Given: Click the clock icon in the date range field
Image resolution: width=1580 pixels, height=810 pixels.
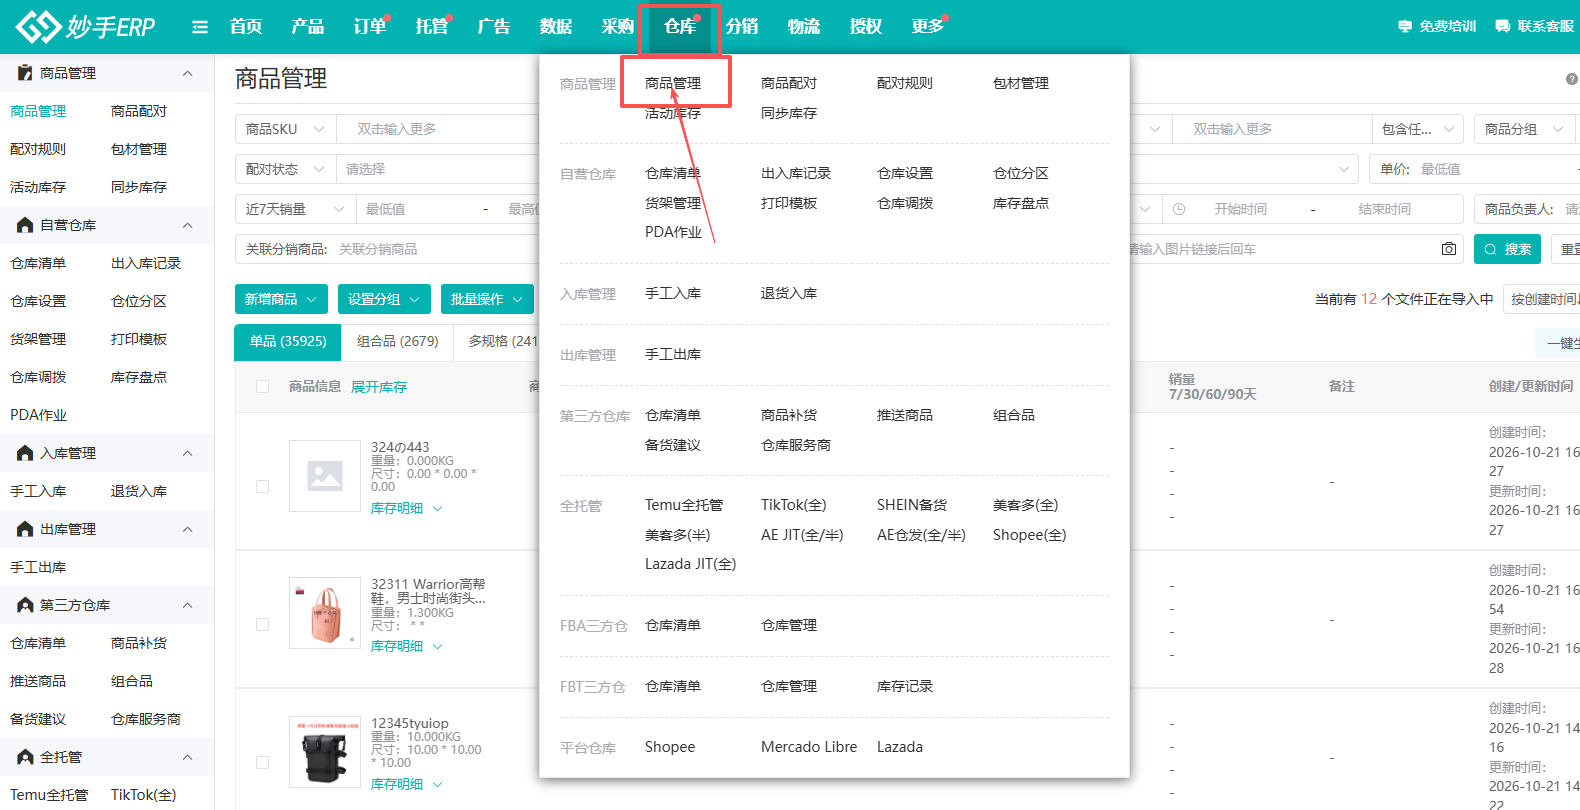Looking at the screenshot, I should point(1179,209).
